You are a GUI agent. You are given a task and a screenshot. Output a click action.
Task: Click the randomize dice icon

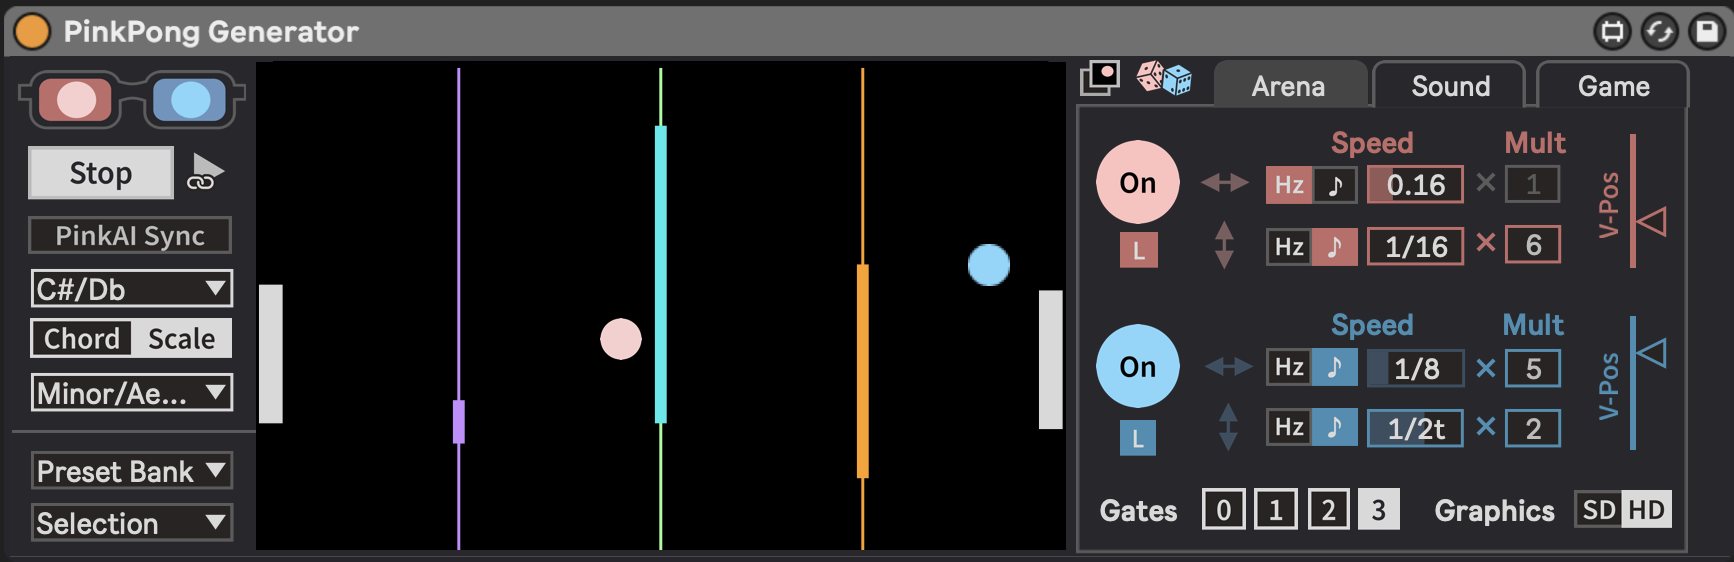click(1164, 78)
